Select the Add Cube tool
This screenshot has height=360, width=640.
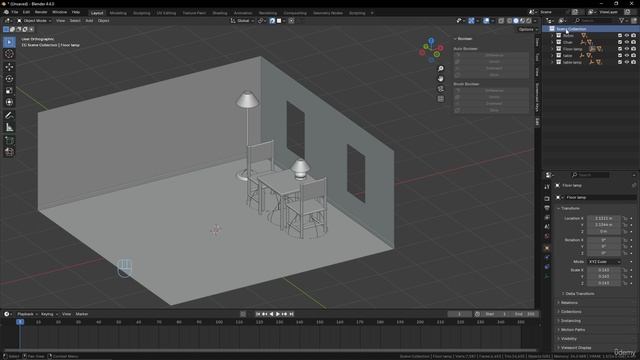click(9, 140)
